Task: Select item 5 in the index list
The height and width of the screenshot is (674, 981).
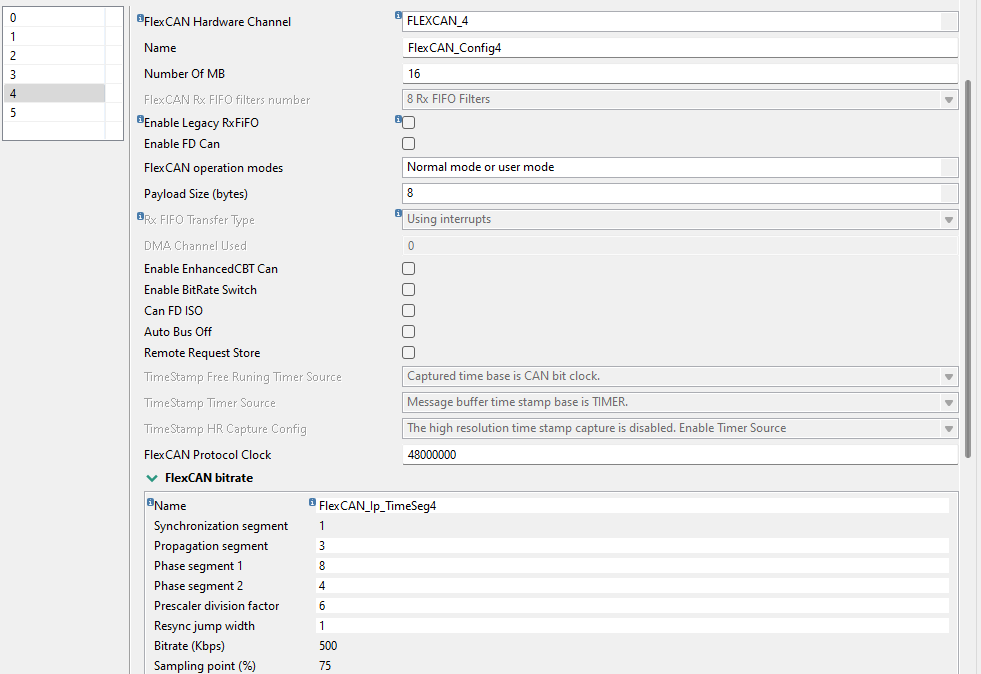Action: (54, 113)
